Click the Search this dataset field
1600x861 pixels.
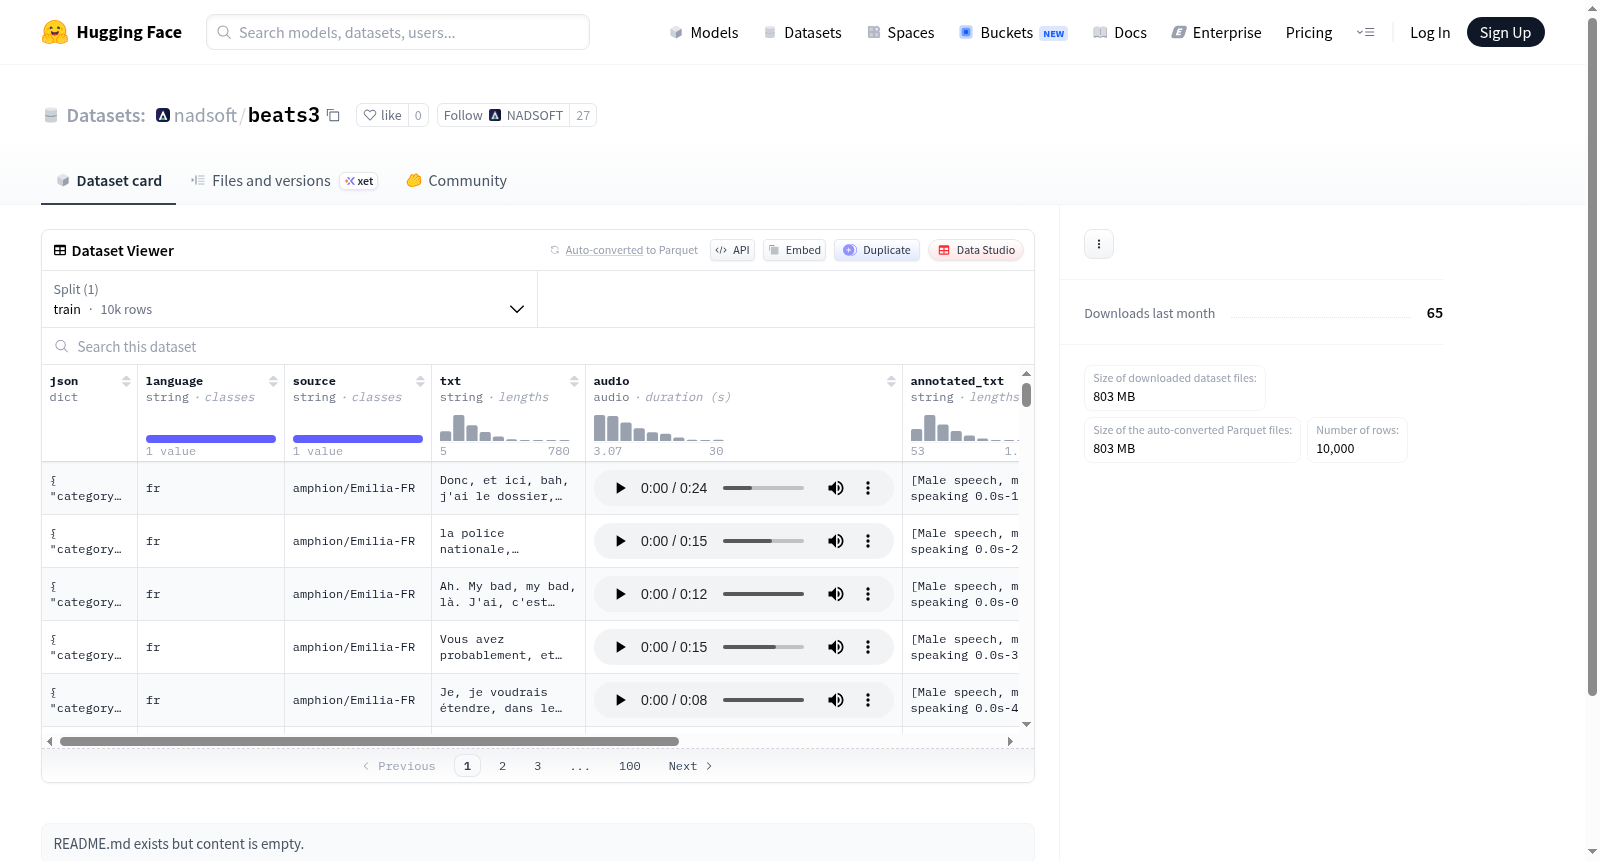(x=538, y=347)
